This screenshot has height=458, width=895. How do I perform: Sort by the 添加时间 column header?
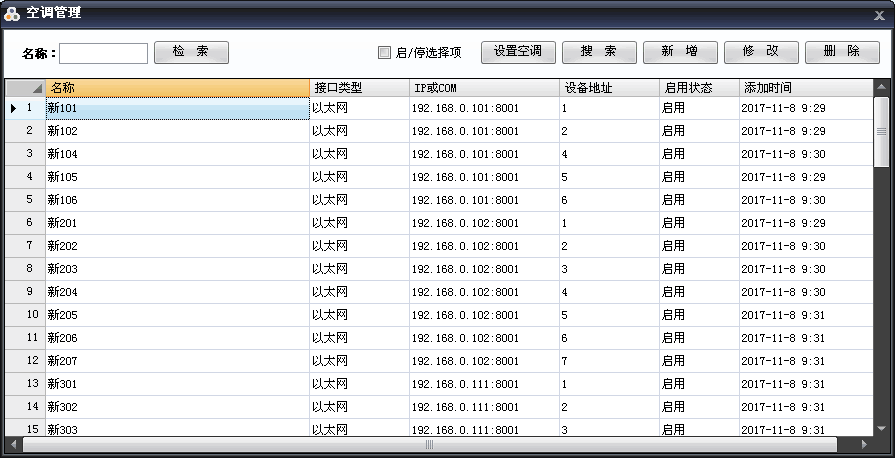coord(805,88)
